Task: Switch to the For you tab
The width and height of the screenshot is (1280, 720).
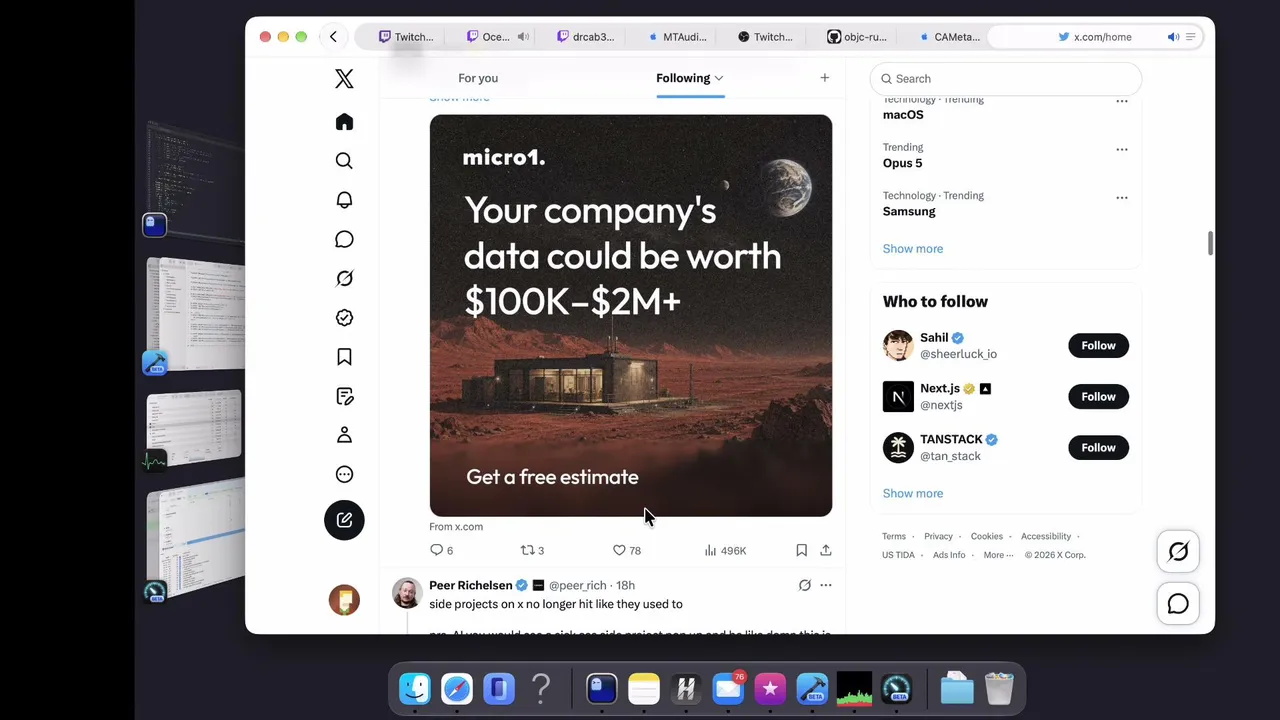Action: coord(478,78)
